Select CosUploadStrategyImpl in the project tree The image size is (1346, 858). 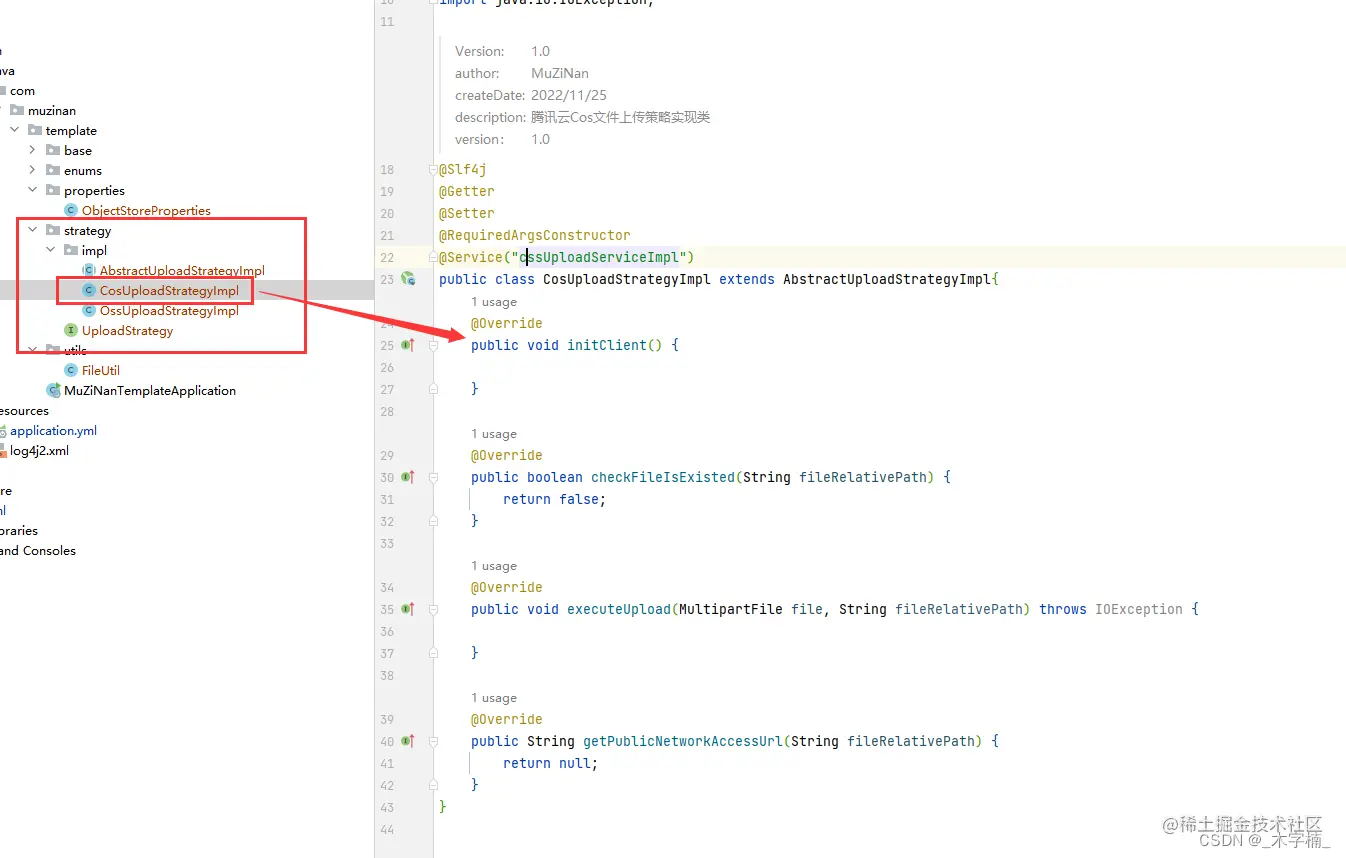click(x=169, y=291)
